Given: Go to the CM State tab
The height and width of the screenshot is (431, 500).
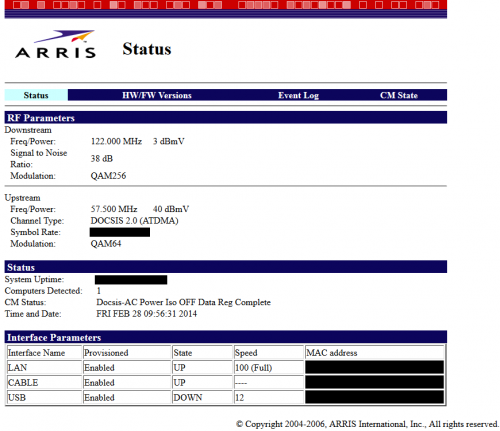Looking at the screenshot, I should click(x=399, y=95).
